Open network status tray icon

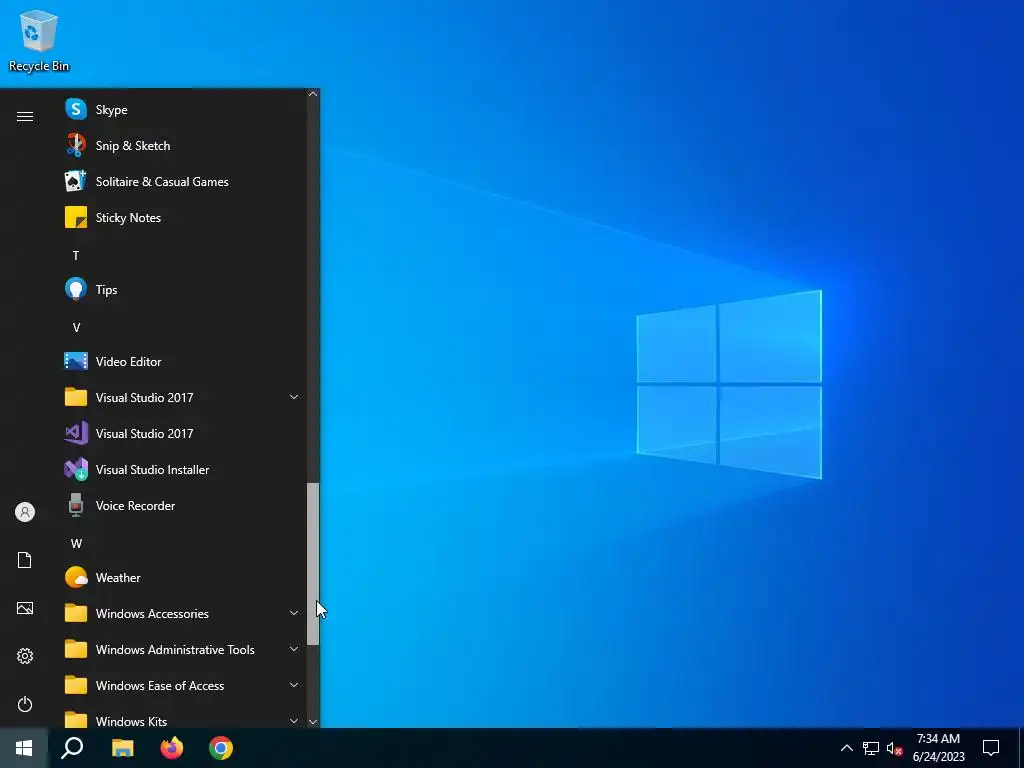(871, 748)
